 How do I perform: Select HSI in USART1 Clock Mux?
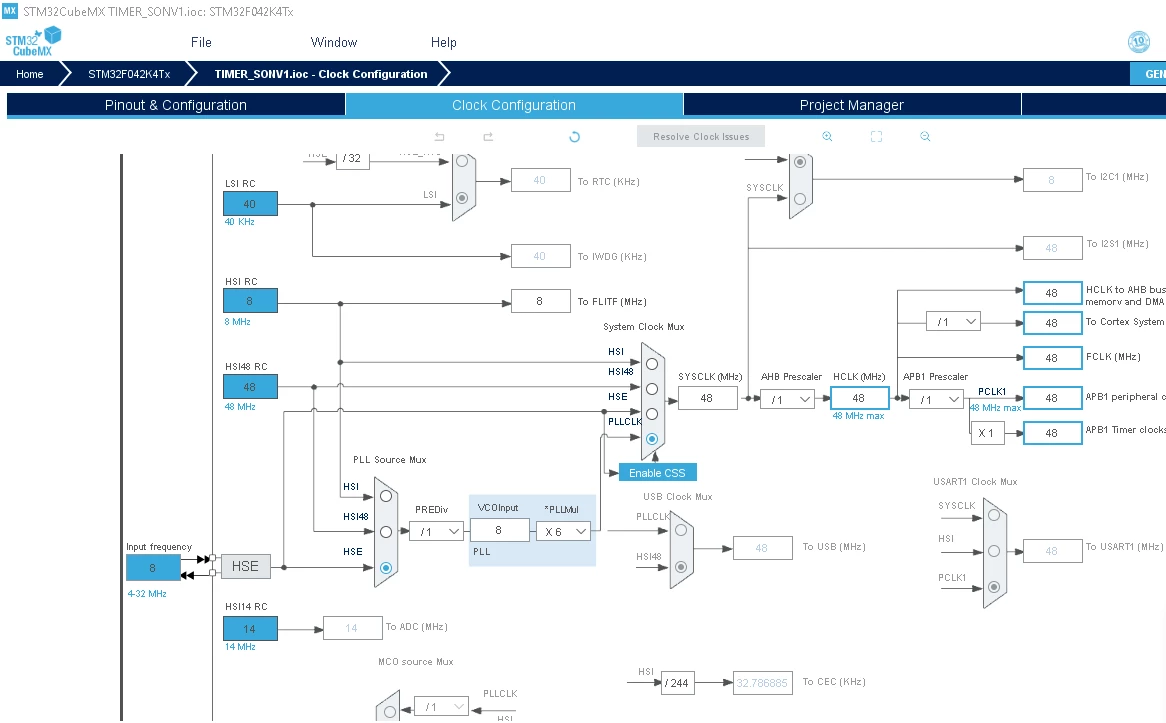pyautogui.click(x=994, y=551)
